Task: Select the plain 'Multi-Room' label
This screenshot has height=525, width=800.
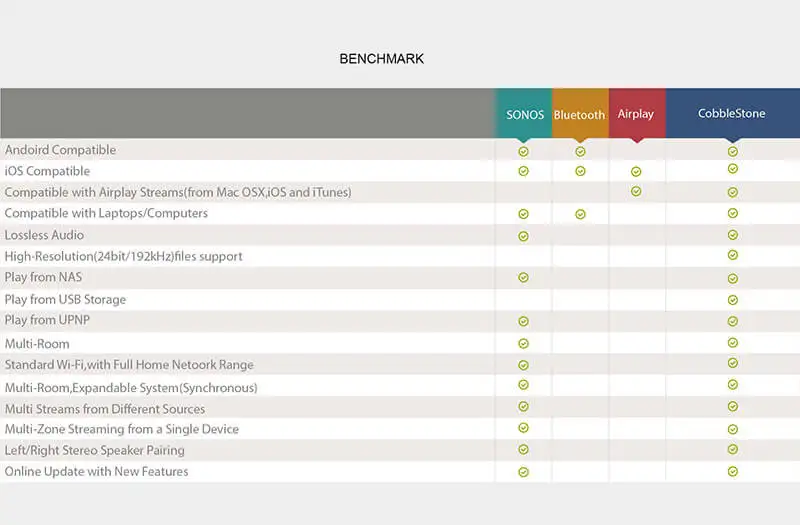Action: (37, 344)
